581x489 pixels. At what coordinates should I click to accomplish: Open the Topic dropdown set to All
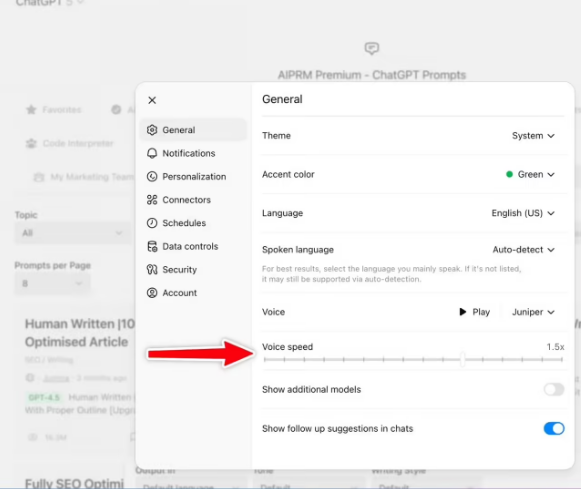click(x=73, y=233)
